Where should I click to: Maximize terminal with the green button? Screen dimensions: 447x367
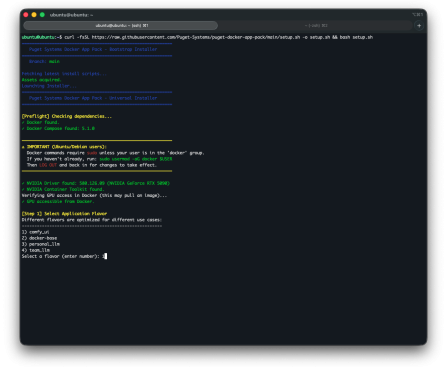tap(42, 15)
